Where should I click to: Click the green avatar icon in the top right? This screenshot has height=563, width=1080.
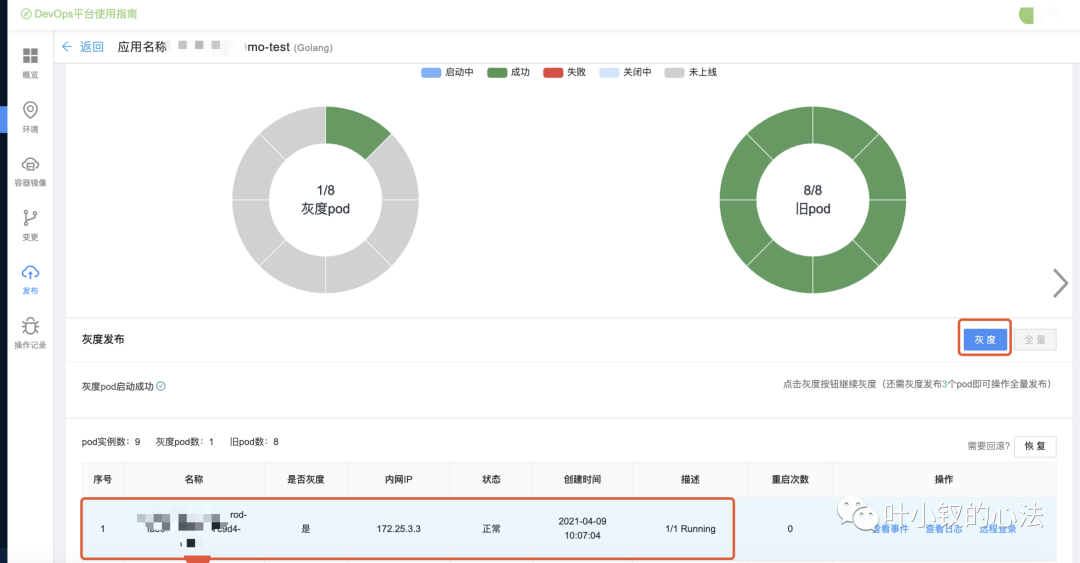(1026, 14)
